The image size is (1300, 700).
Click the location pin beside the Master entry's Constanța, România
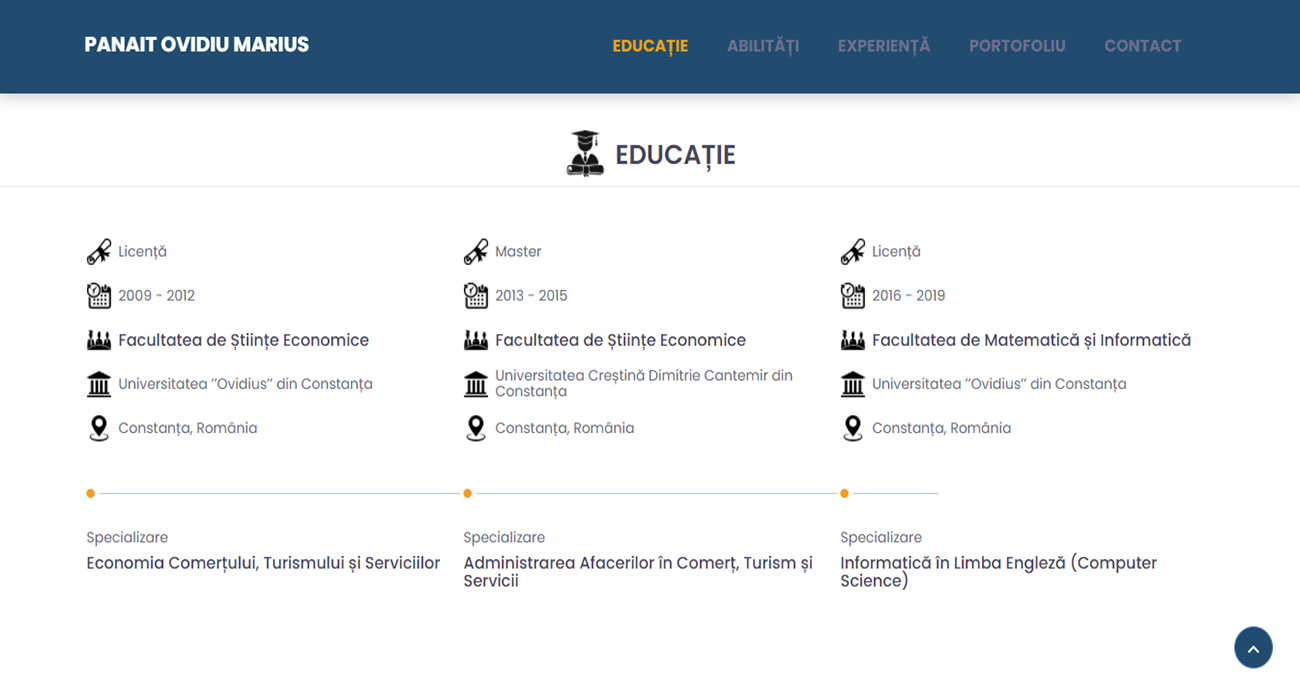(476, 428)
